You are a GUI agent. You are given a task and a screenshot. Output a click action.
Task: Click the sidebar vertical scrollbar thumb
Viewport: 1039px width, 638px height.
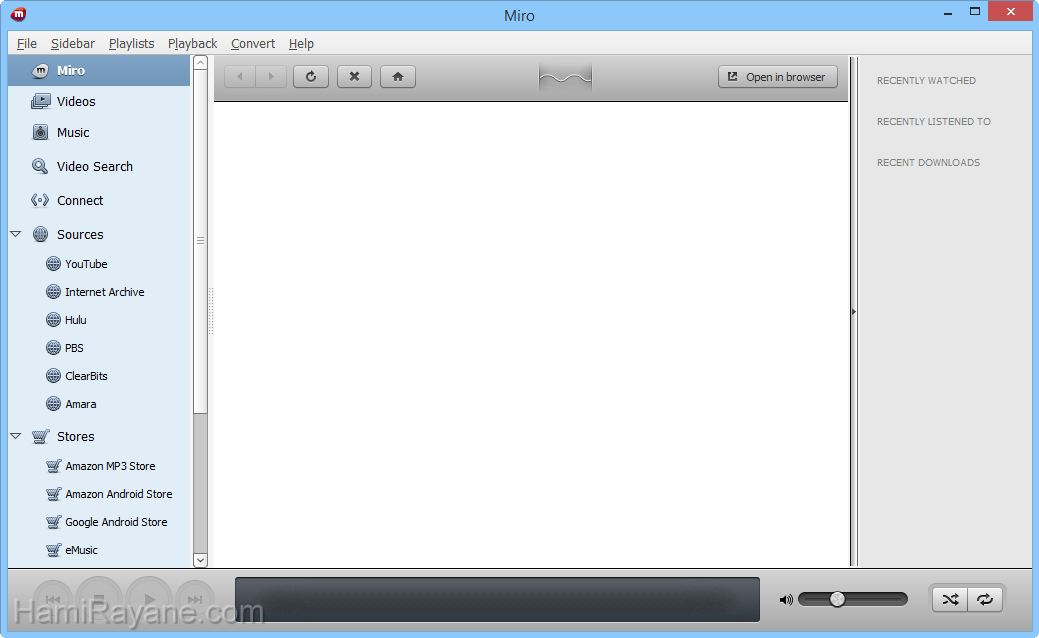click(x=200, y=241)
